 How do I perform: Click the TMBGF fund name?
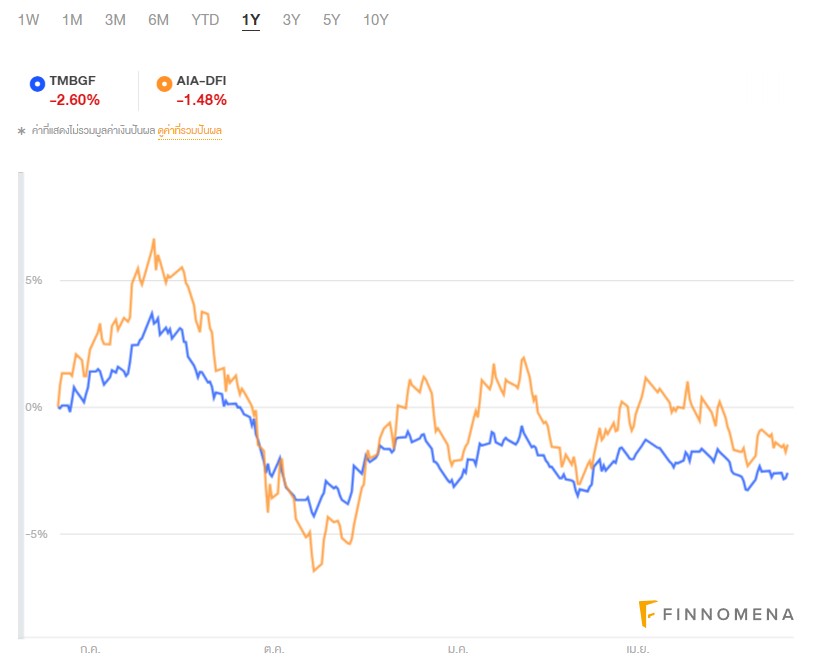(72, 80)
